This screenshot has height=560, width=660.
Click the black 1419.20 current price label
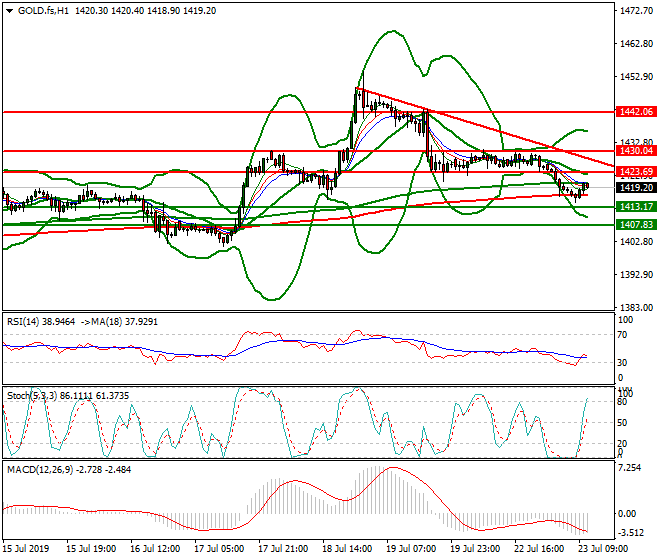coord(635,186)
